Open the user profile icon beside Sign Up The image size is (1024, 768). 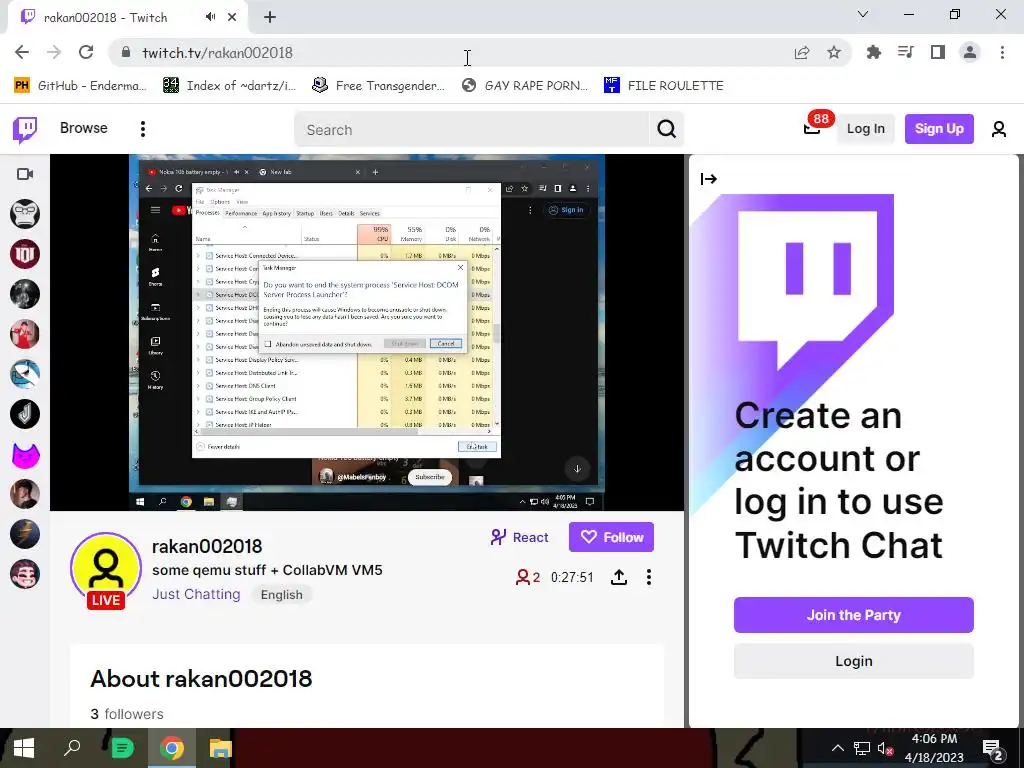998,129
